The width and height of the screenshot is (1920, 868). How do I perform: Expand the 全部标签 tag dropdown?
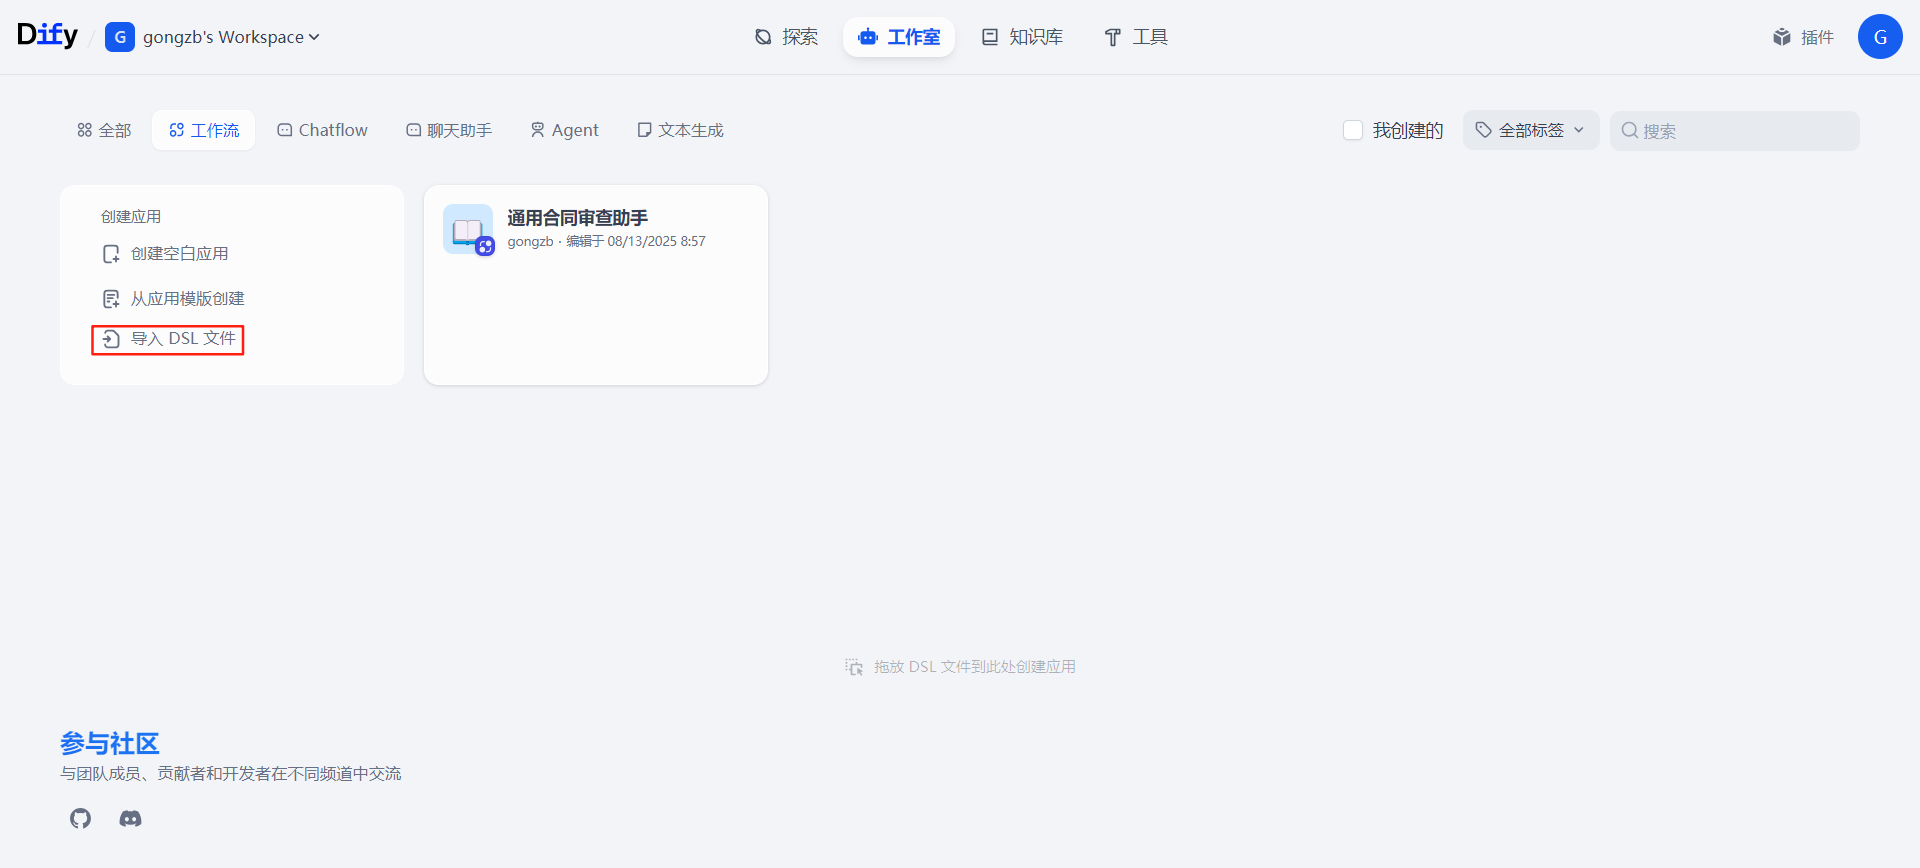pos(1530,130)
